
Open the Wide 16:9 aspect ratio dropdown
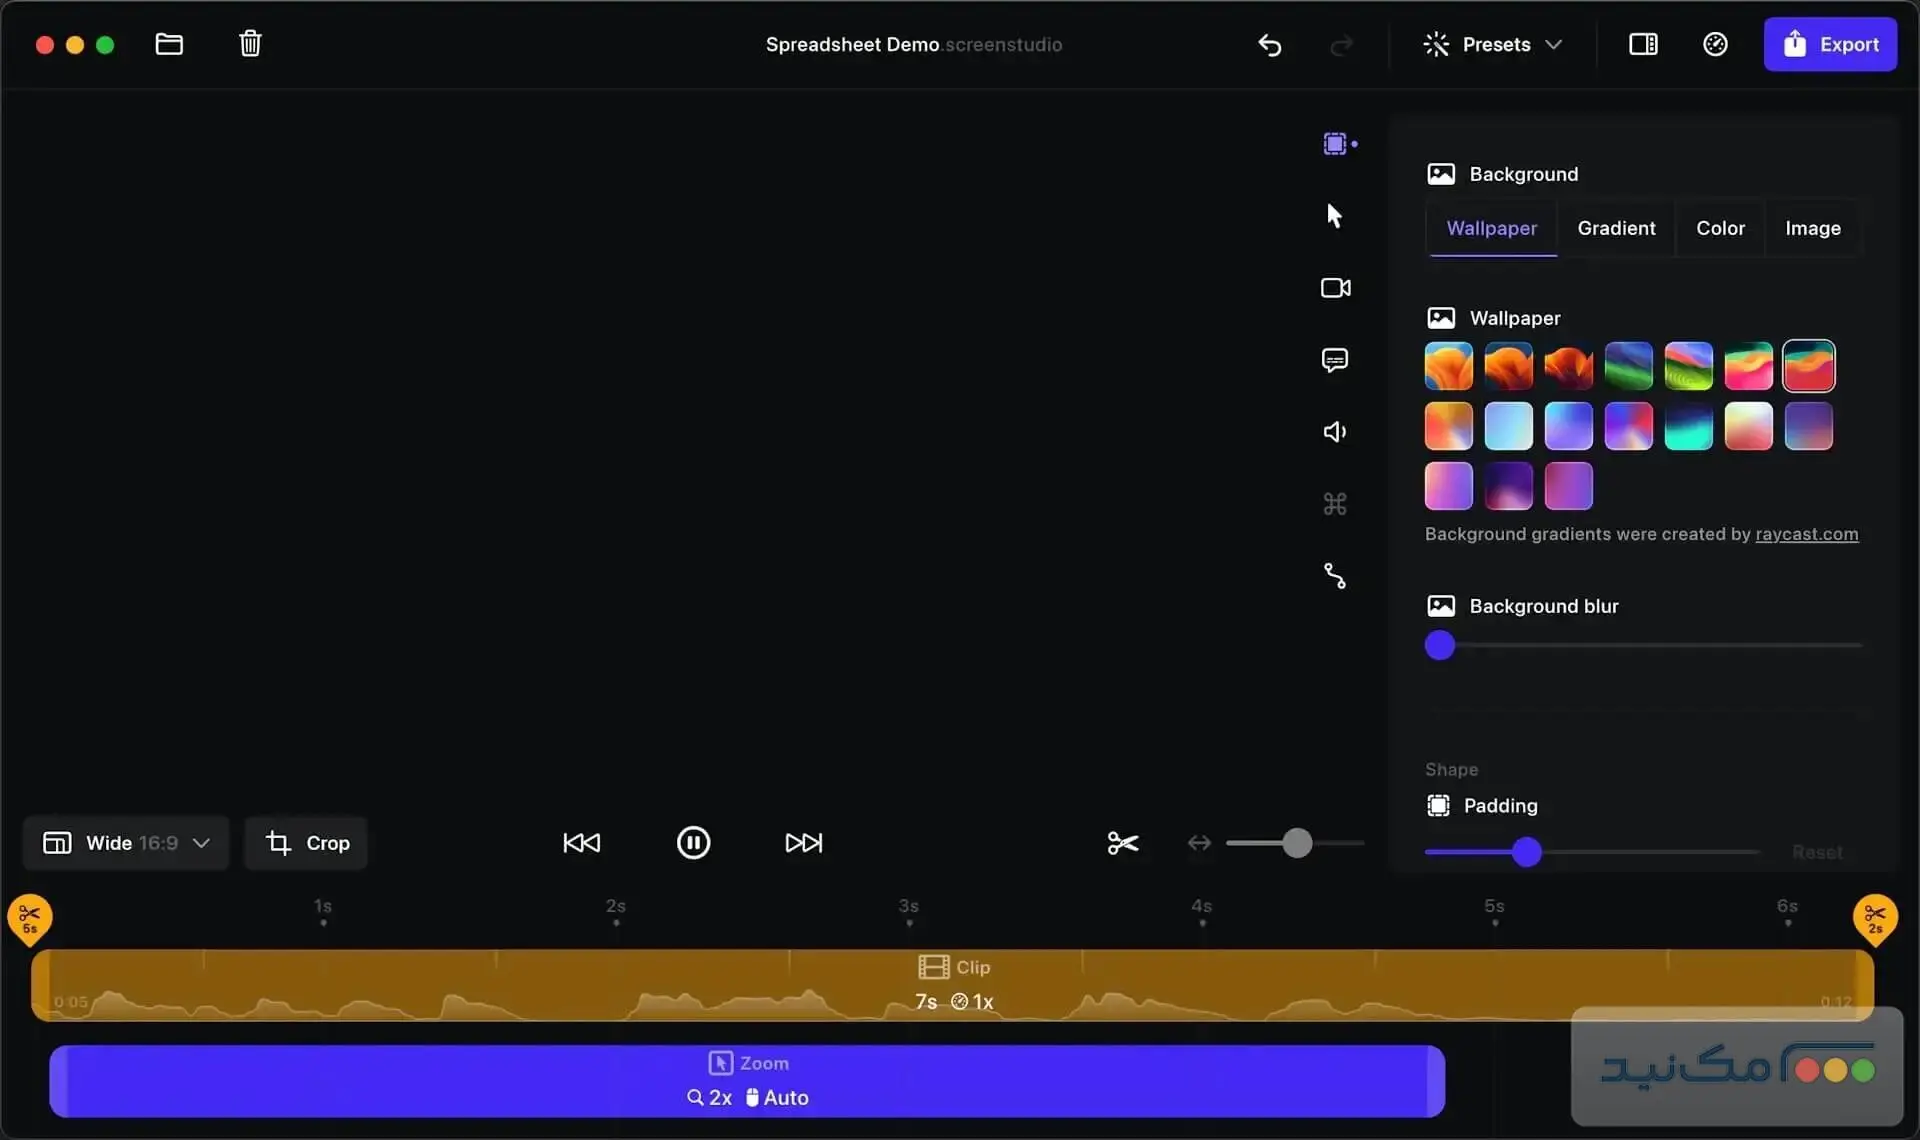point(124,843)
